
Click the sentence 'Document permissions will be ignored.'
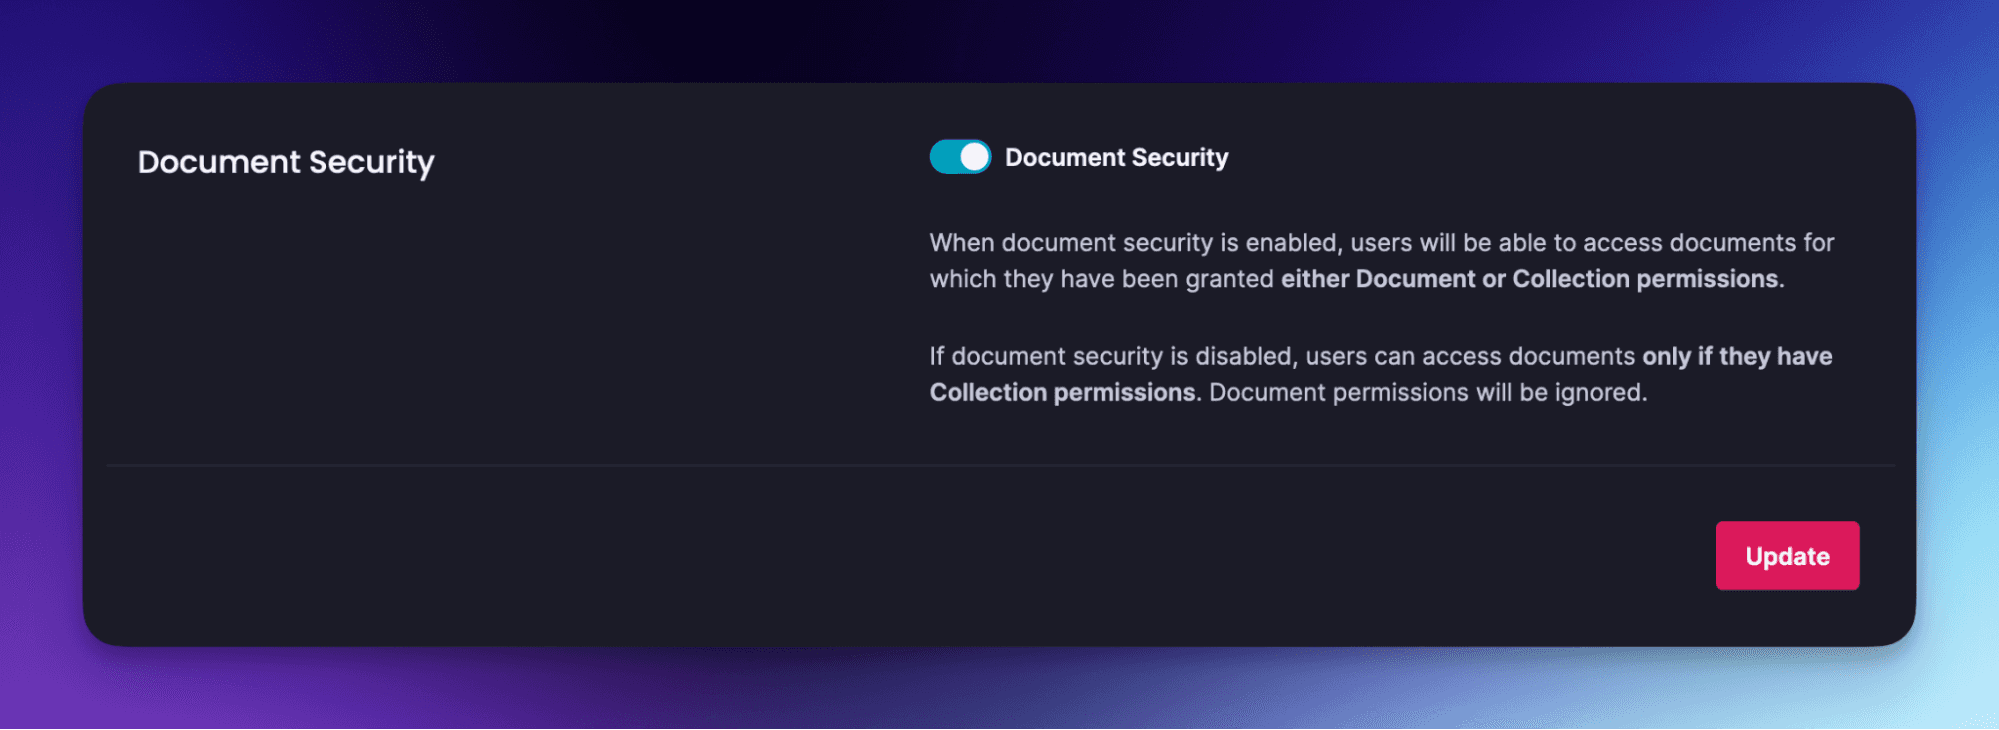point(1428,392)
